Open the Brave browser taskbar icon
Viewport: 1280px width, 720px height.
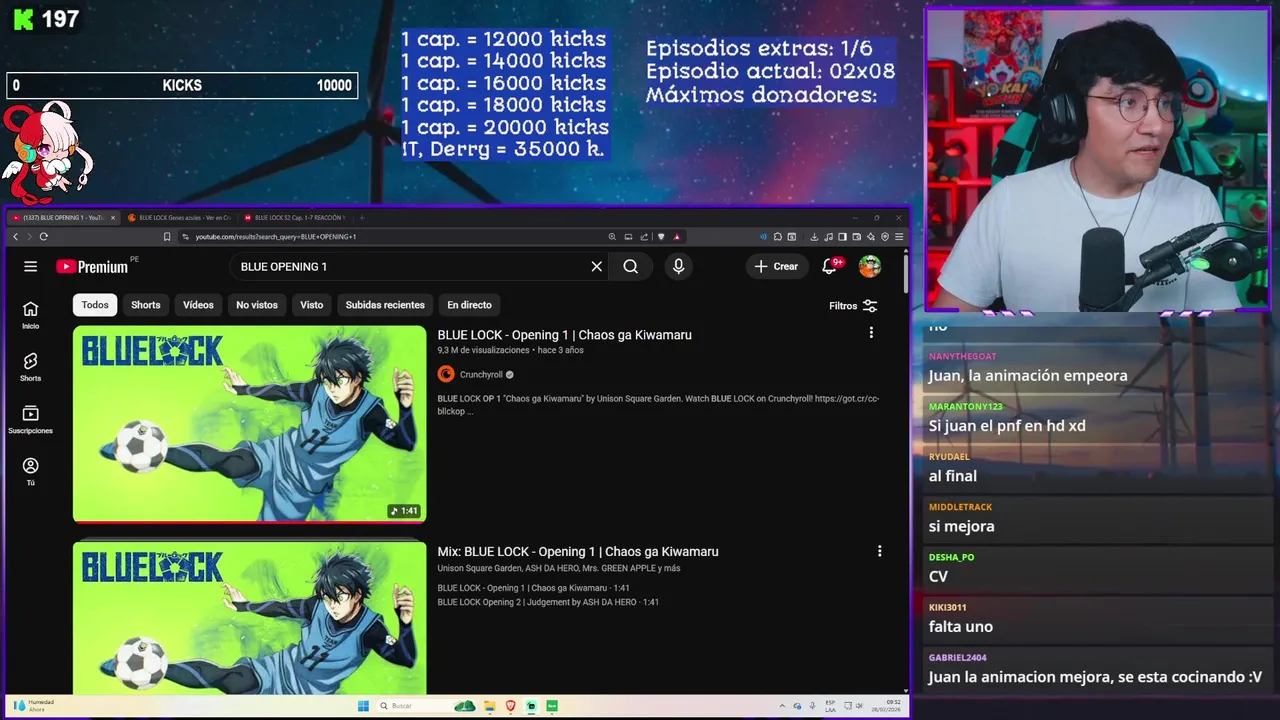pyautogui.click(x=511, y=706)
